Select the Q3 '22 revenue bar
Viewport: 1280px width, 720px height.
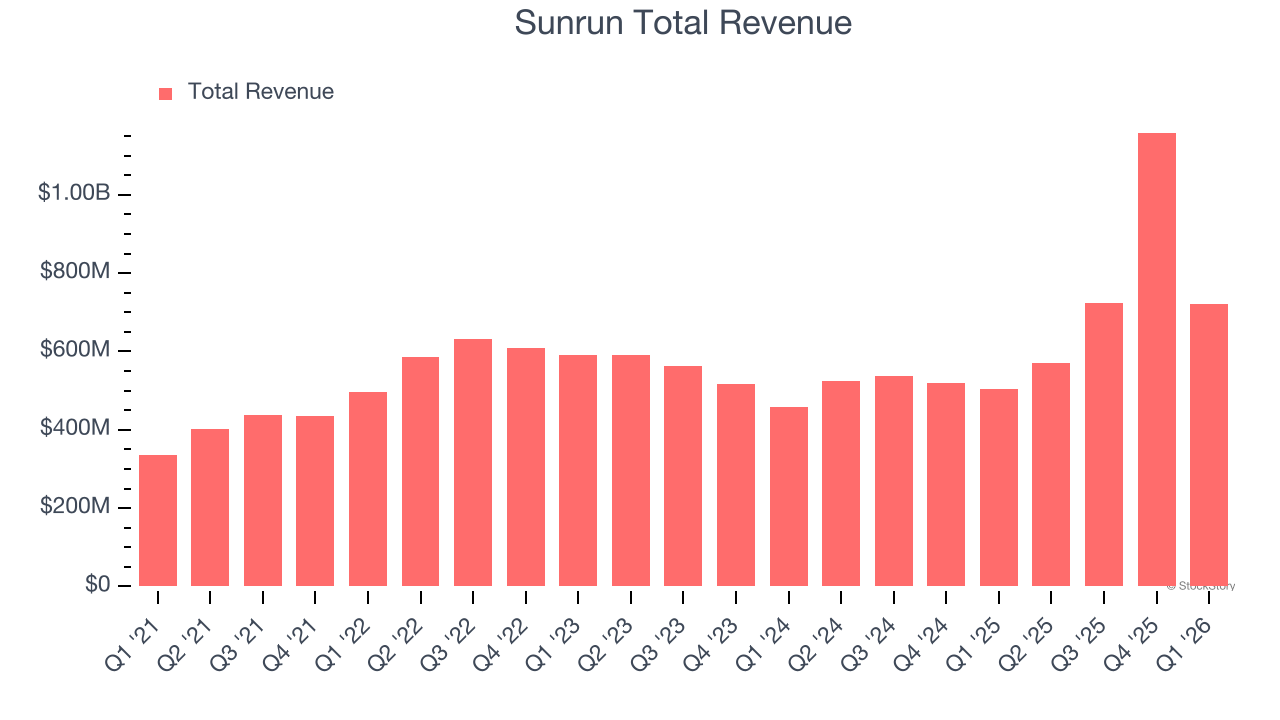(x=473, y=462)
